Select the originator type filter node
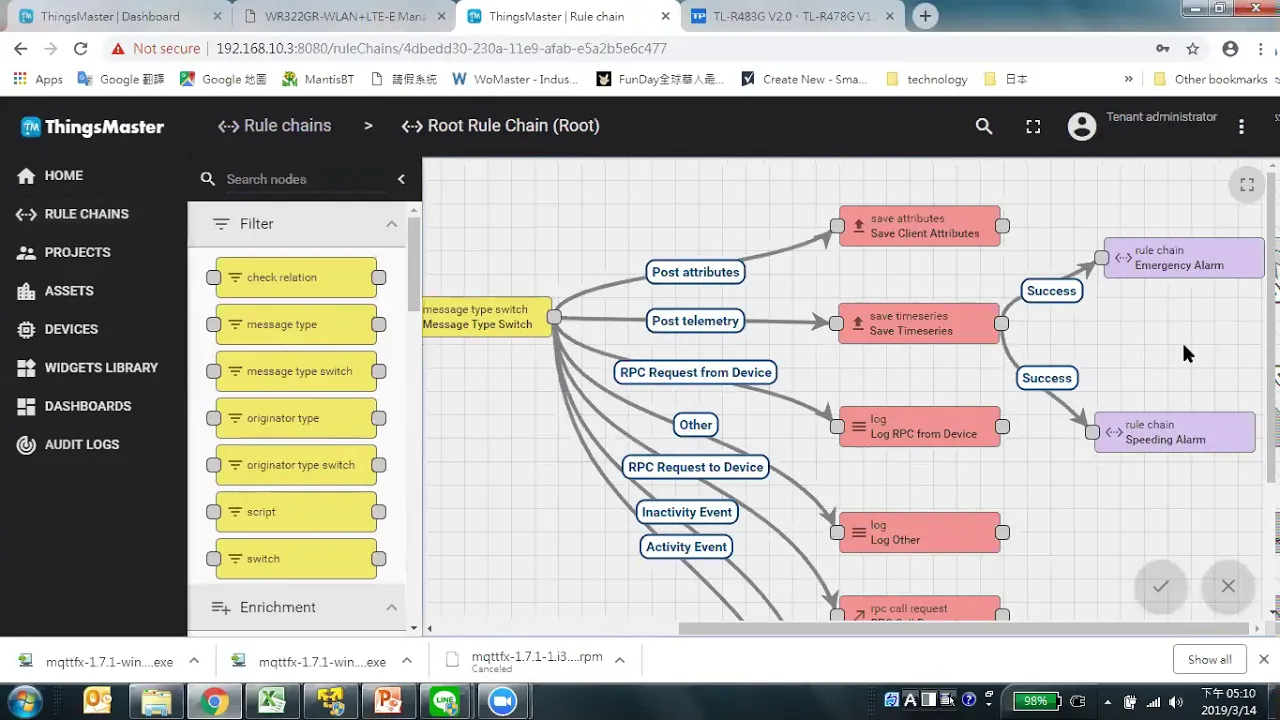The width and height of the screenshot is (1280, 720). [x=296, y=418]
